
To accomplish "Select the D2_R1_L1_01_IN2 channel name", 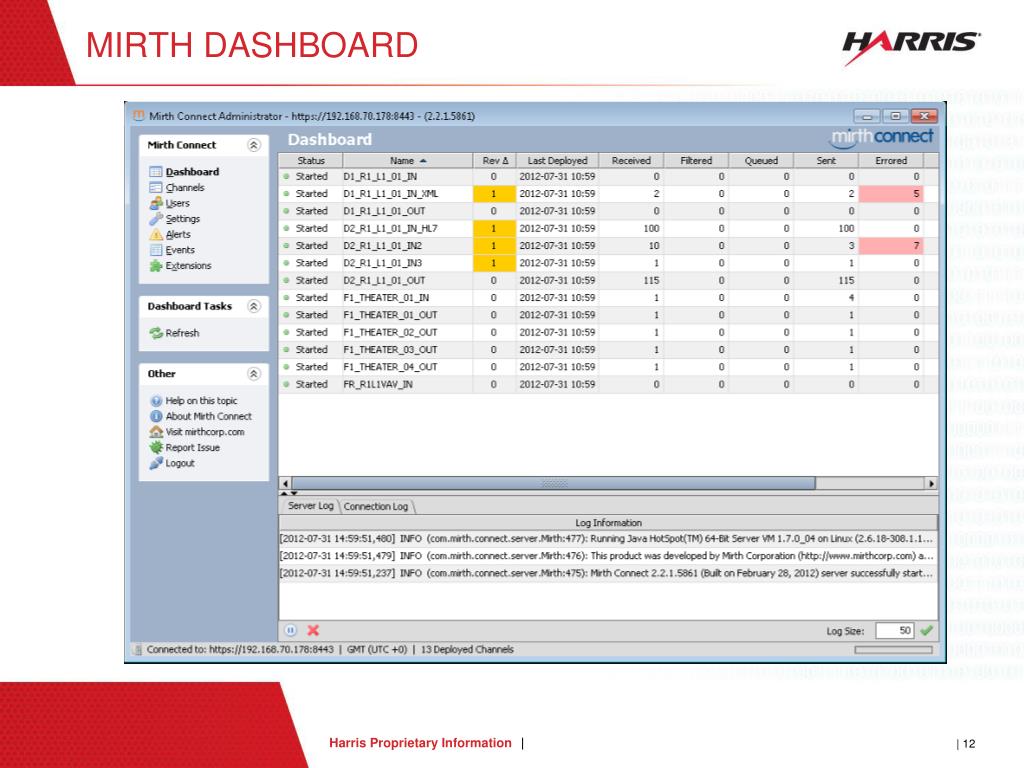I will 383,246.
